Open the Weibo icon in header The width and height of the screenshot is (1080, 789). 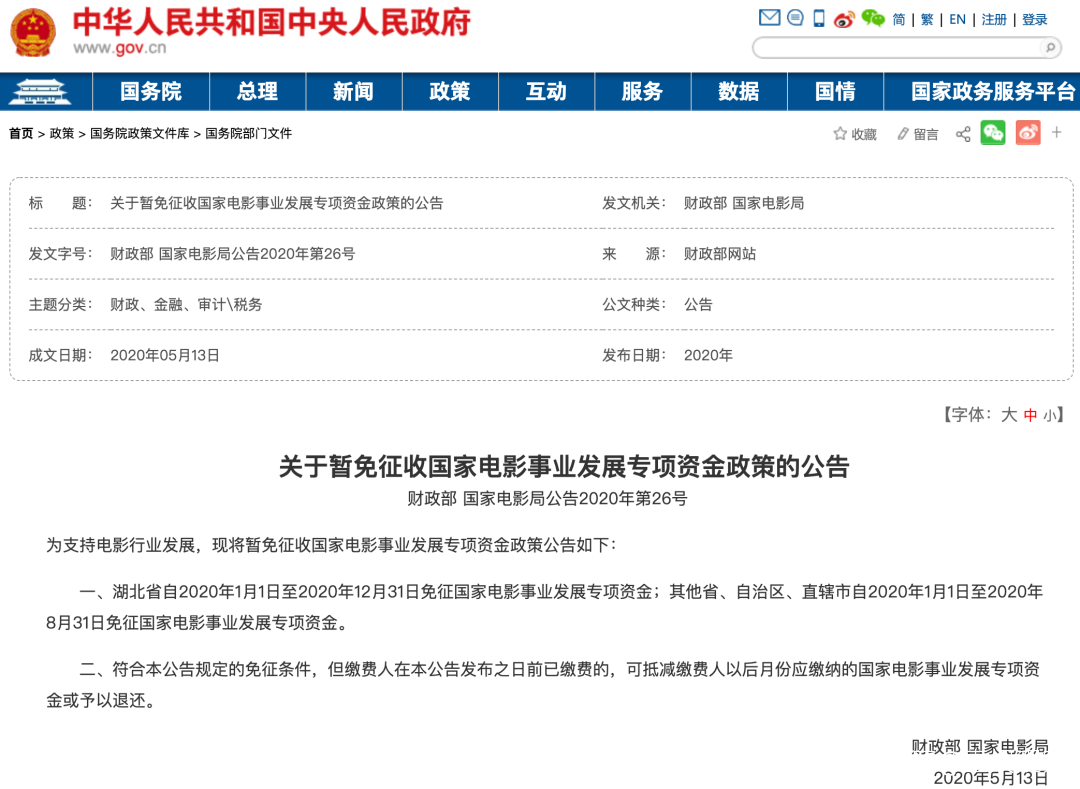click(x=844, y=19)
